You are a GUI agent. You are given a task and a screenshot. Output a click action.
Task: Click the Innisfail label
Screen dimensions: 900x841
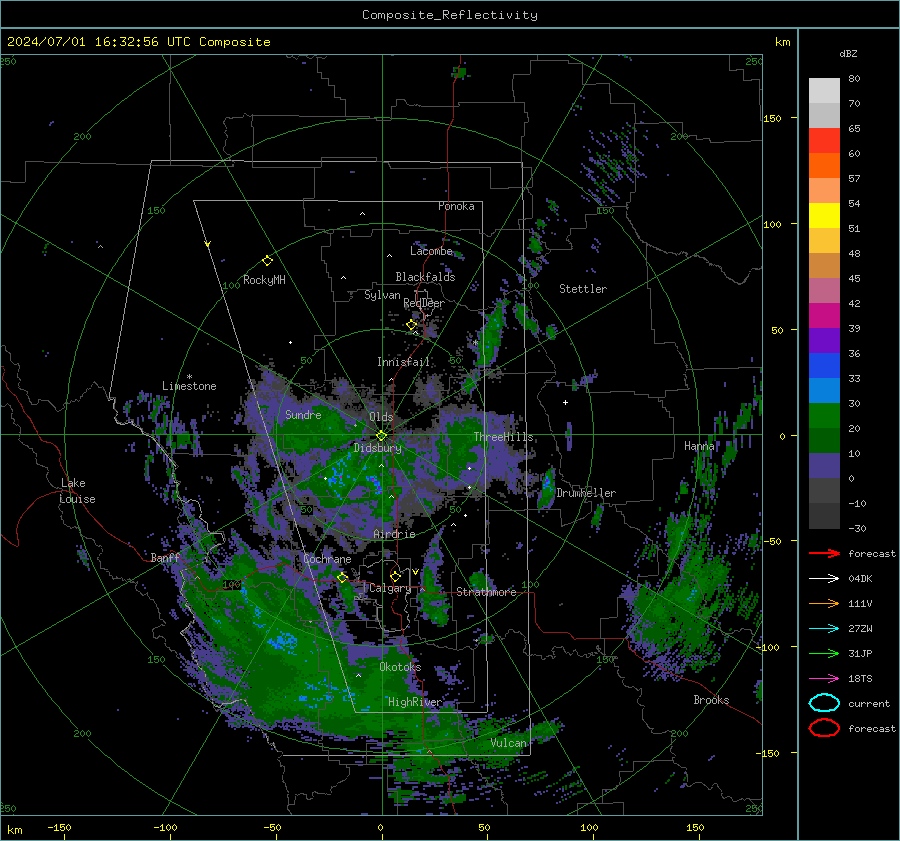(x=403, y=362)
